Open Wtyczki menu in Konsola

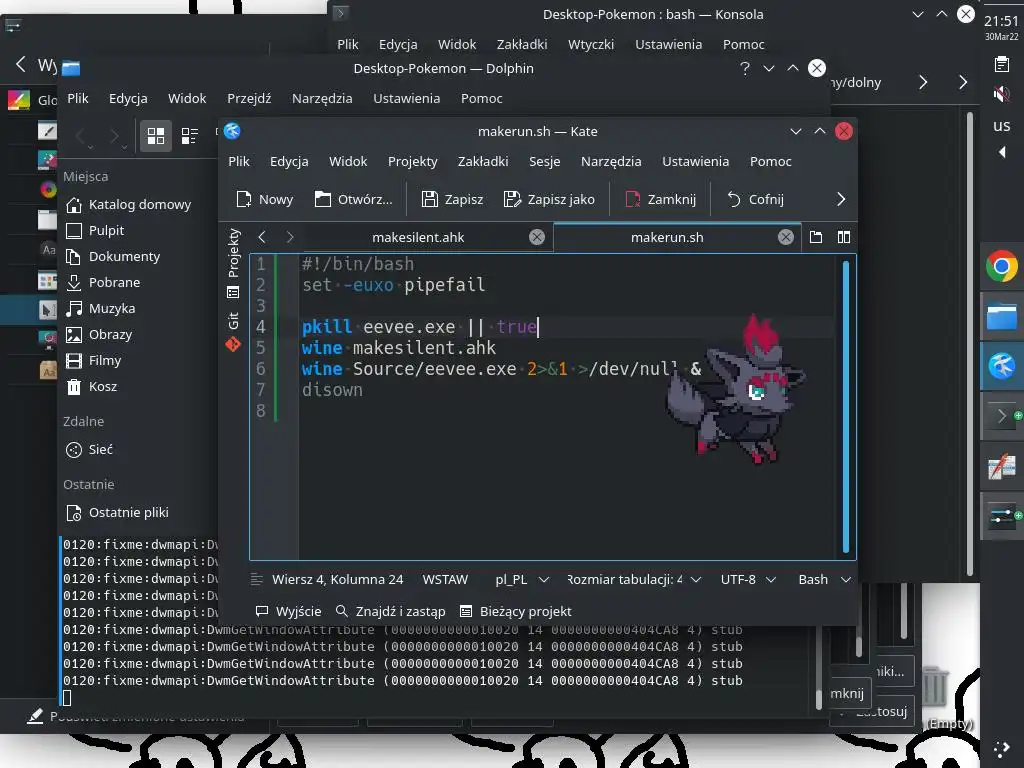click(x=591, y=44)
